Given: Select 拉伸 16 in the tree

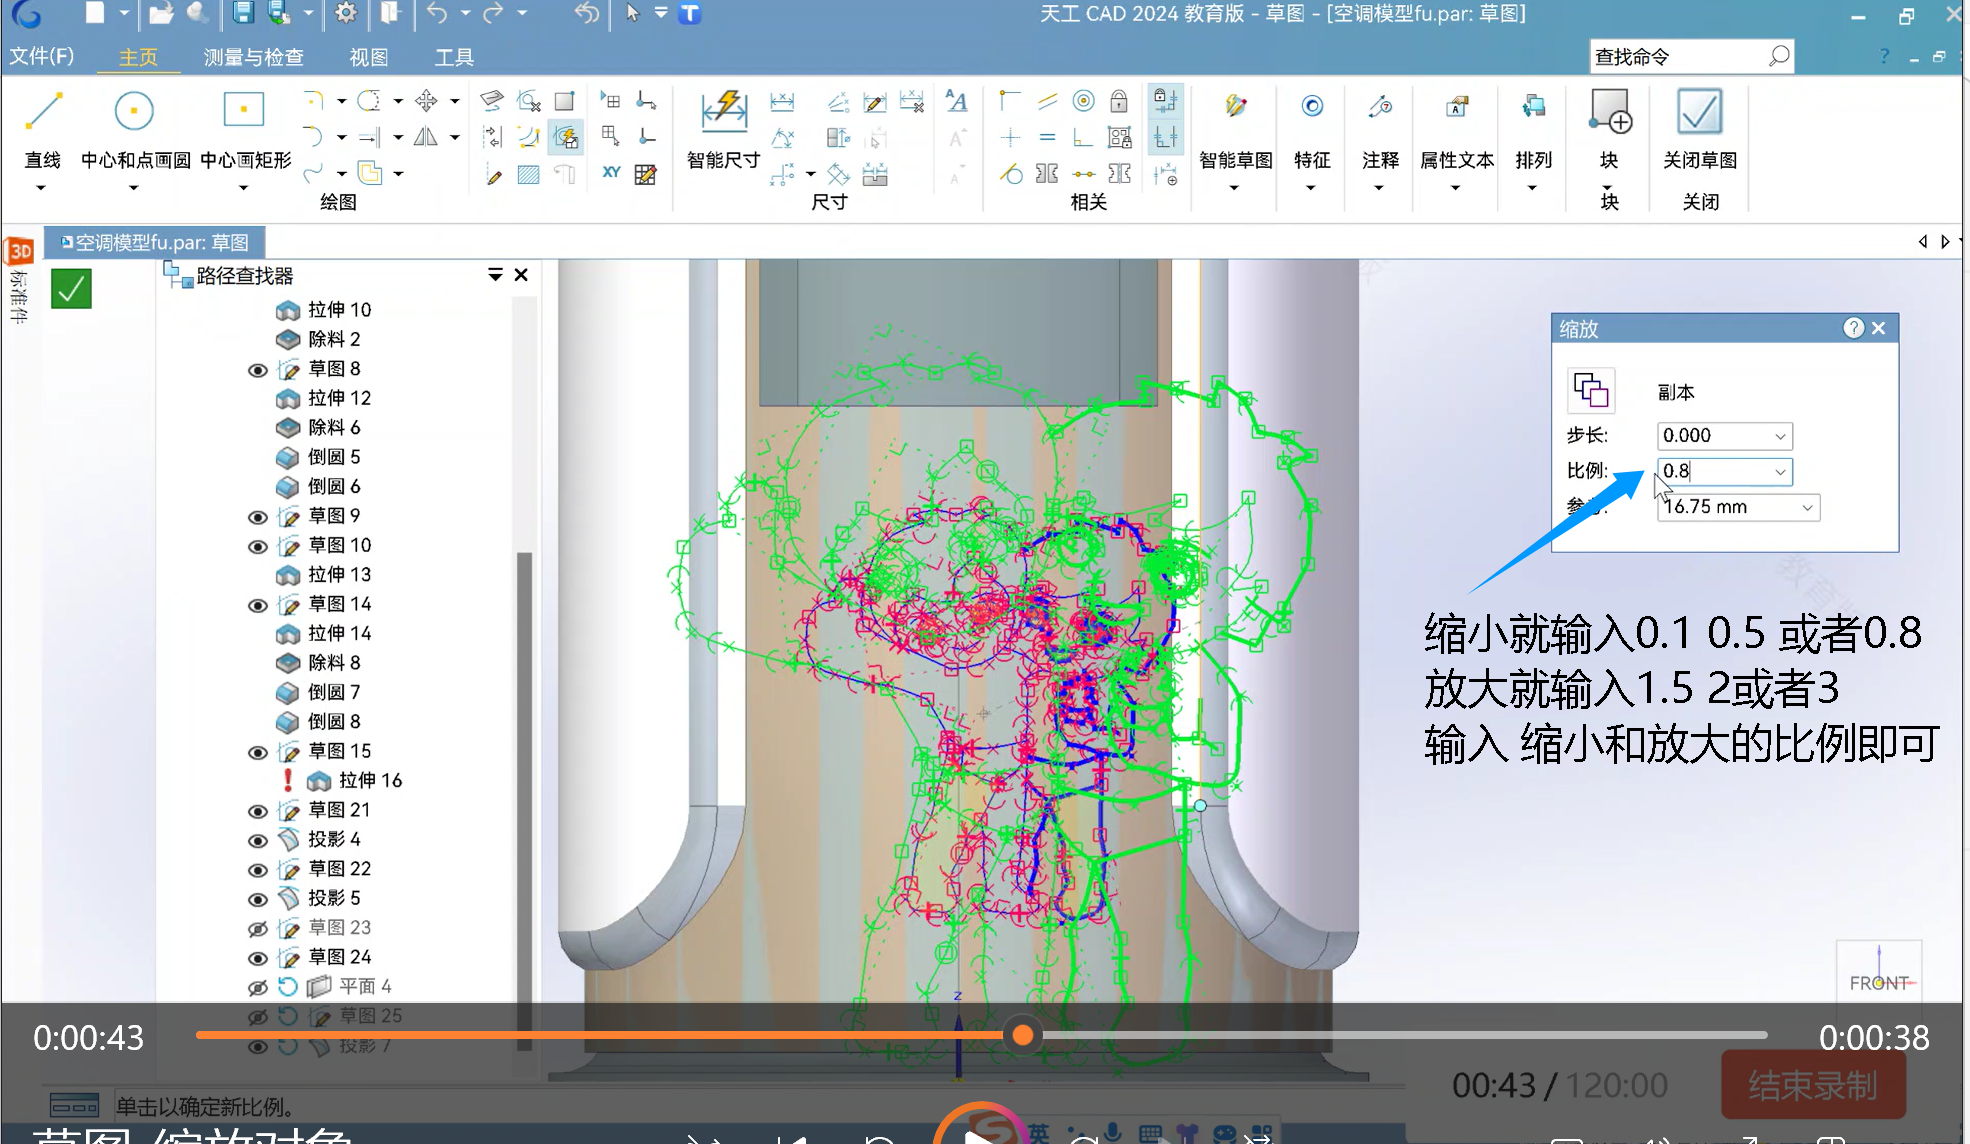Looking at the screenshot, I should pos(353,780).
